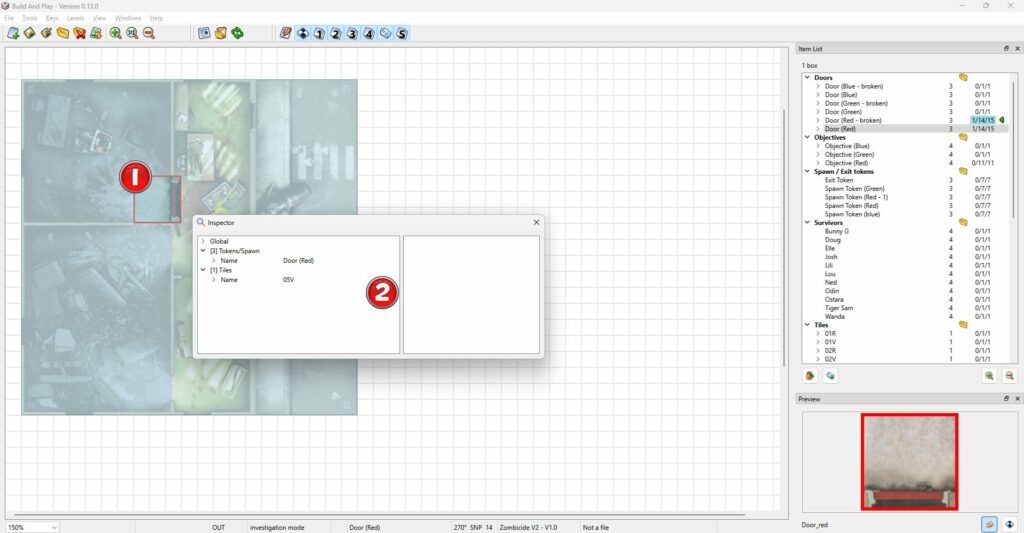
Task: Collapse the Doors category in Item List
Action: [x=807, y=78]
